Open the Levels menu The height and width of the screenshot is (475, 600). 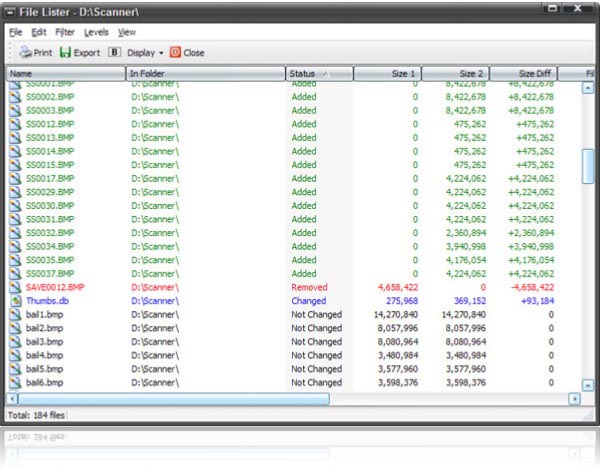96,32
